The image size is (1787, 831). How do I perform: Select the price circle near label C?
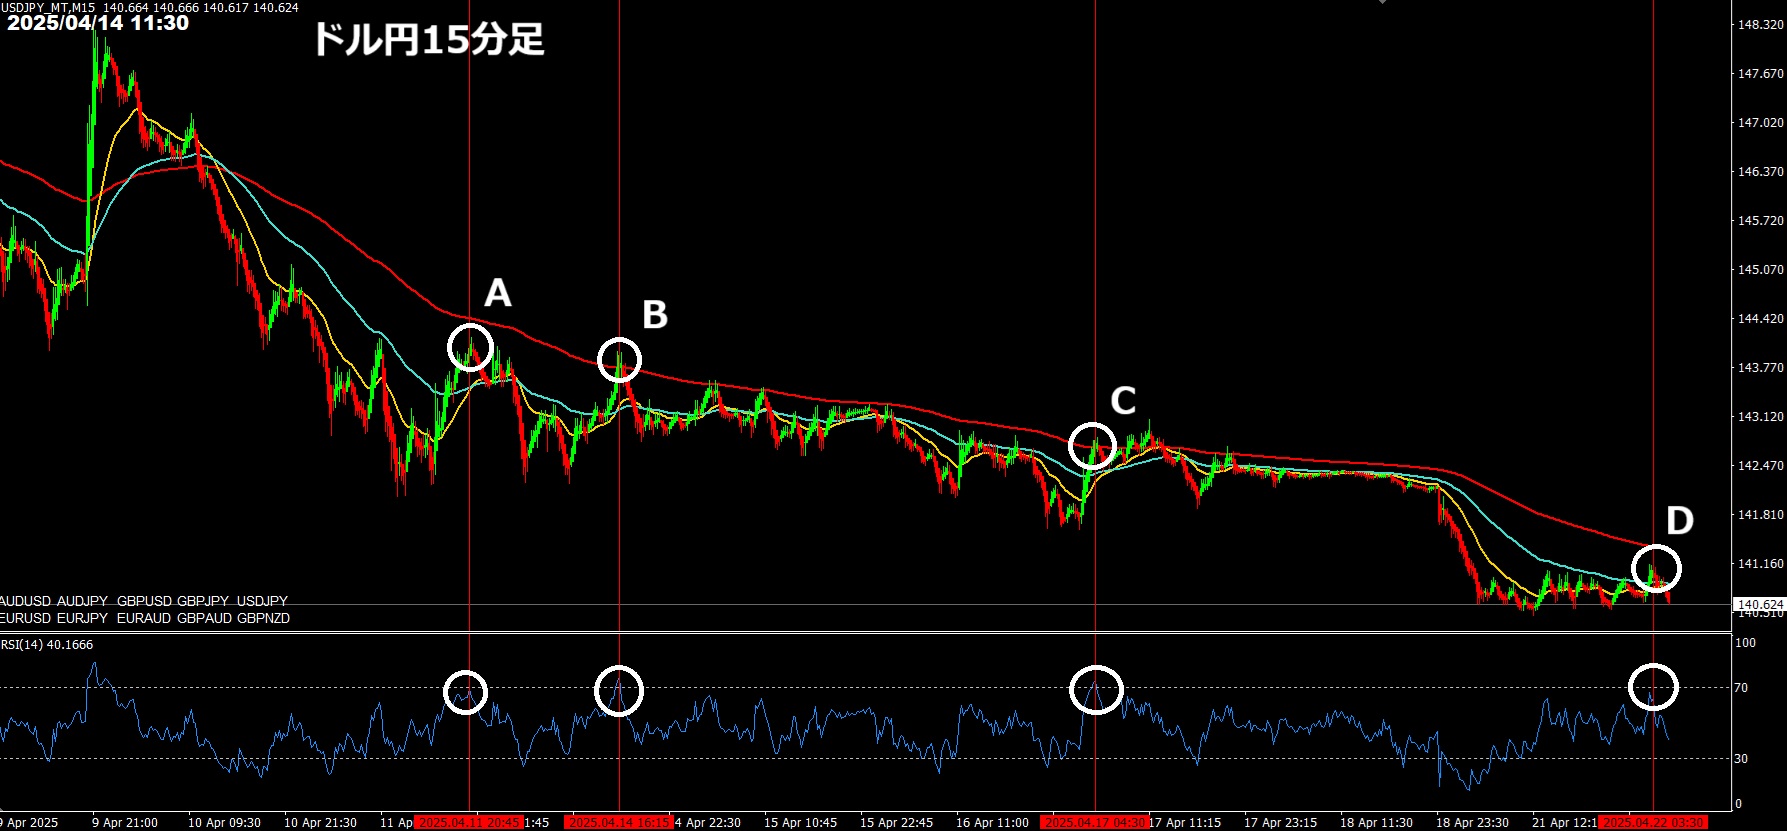[x=1092, y=446]
